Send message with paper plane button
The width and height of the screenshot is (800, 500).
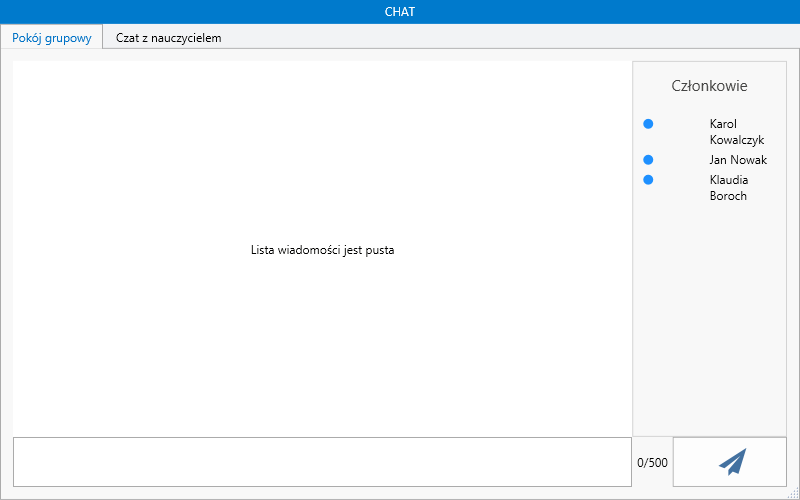730,462
